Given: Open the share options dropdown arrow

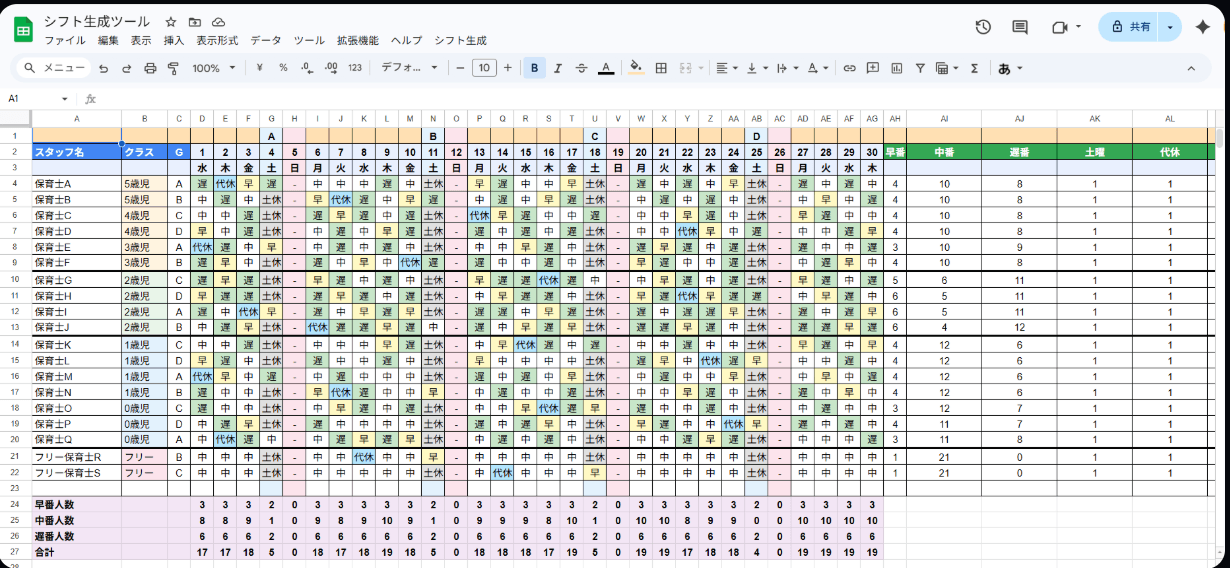Looking at the screenshot, I should (x=1171, y=27).
